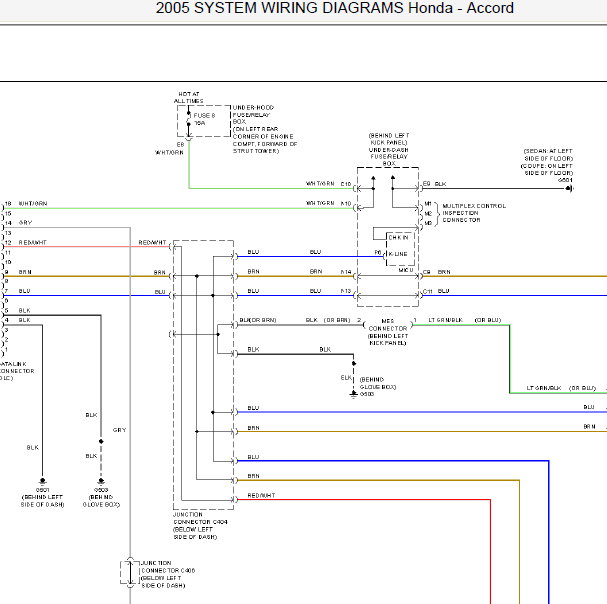Click the "RED/WHT" label on the bottom red wire
This screenshot has height=604, width=607.
[x=261, y=495]
